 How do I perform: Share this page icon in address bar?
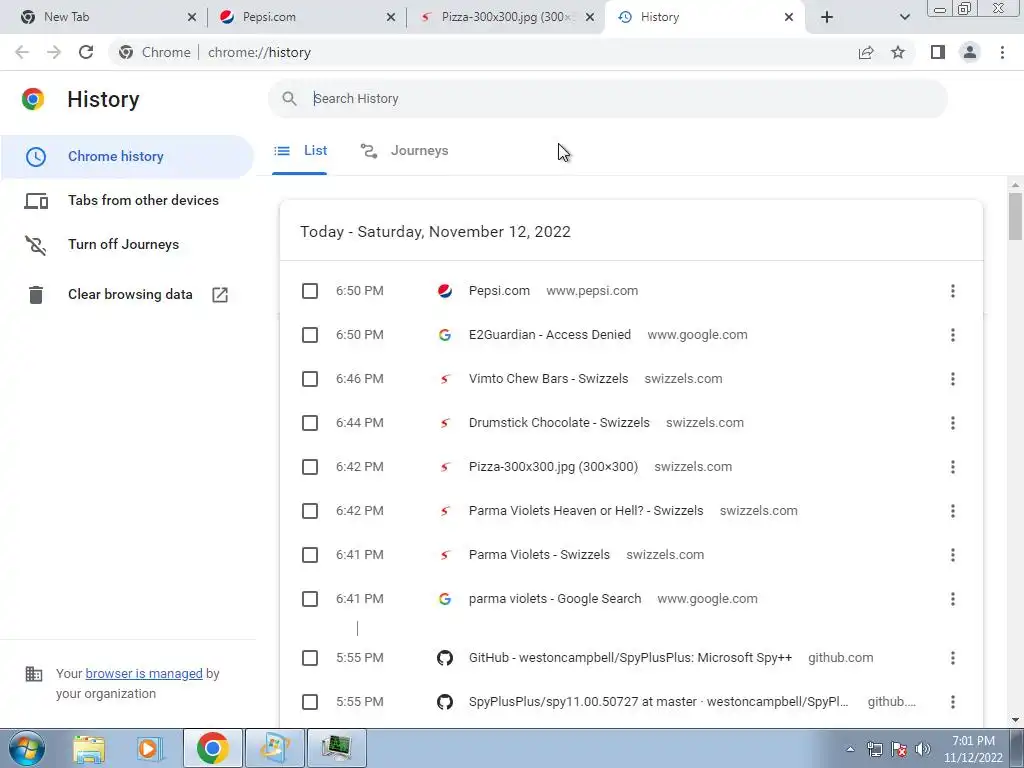pos(866,52)
